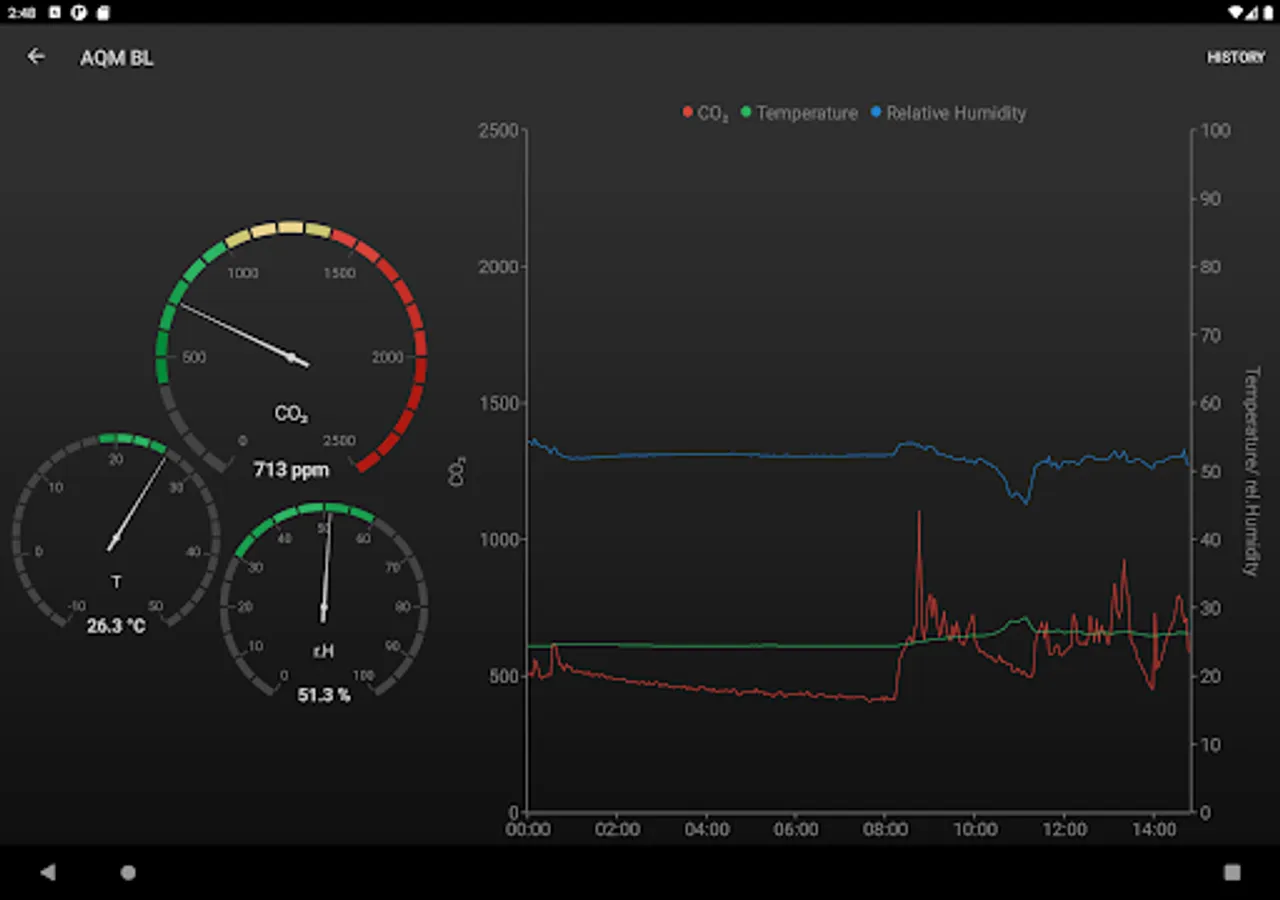Tap the Android home circle button
Screen dimensions: 1280x900
pyautogui.click(x=128, y=872)
